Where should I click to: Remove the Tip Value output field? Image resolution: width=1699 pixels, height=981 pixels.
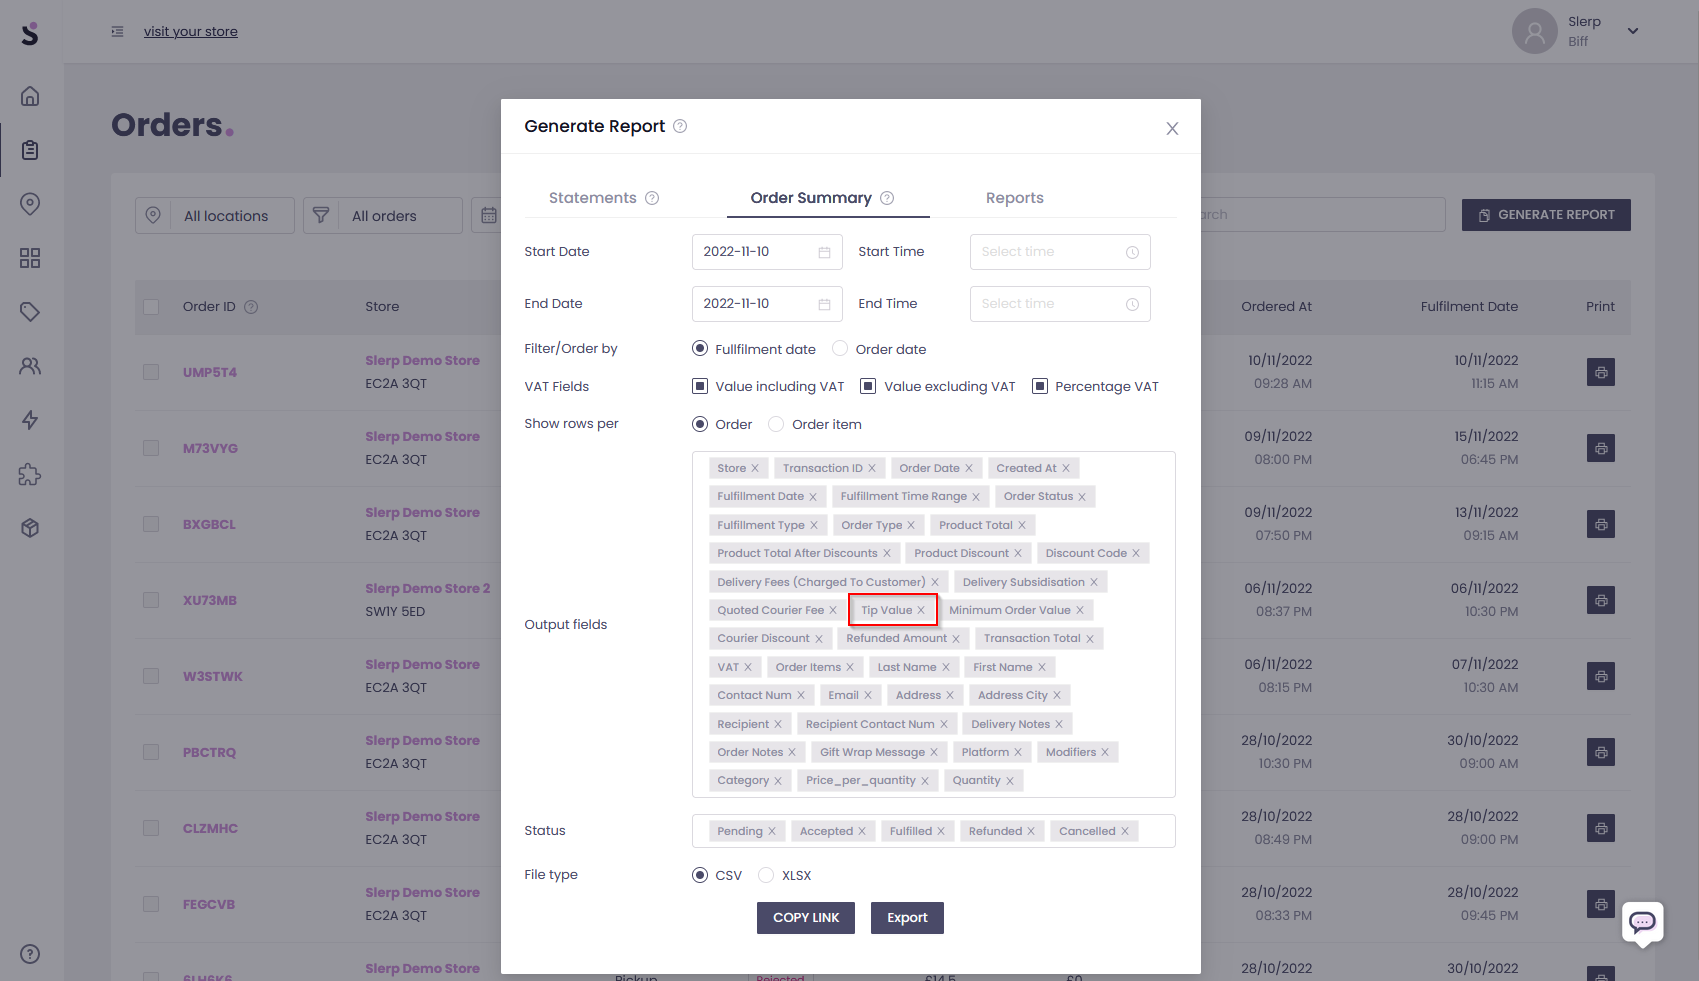pyautogui.click(x=921, y=610)
